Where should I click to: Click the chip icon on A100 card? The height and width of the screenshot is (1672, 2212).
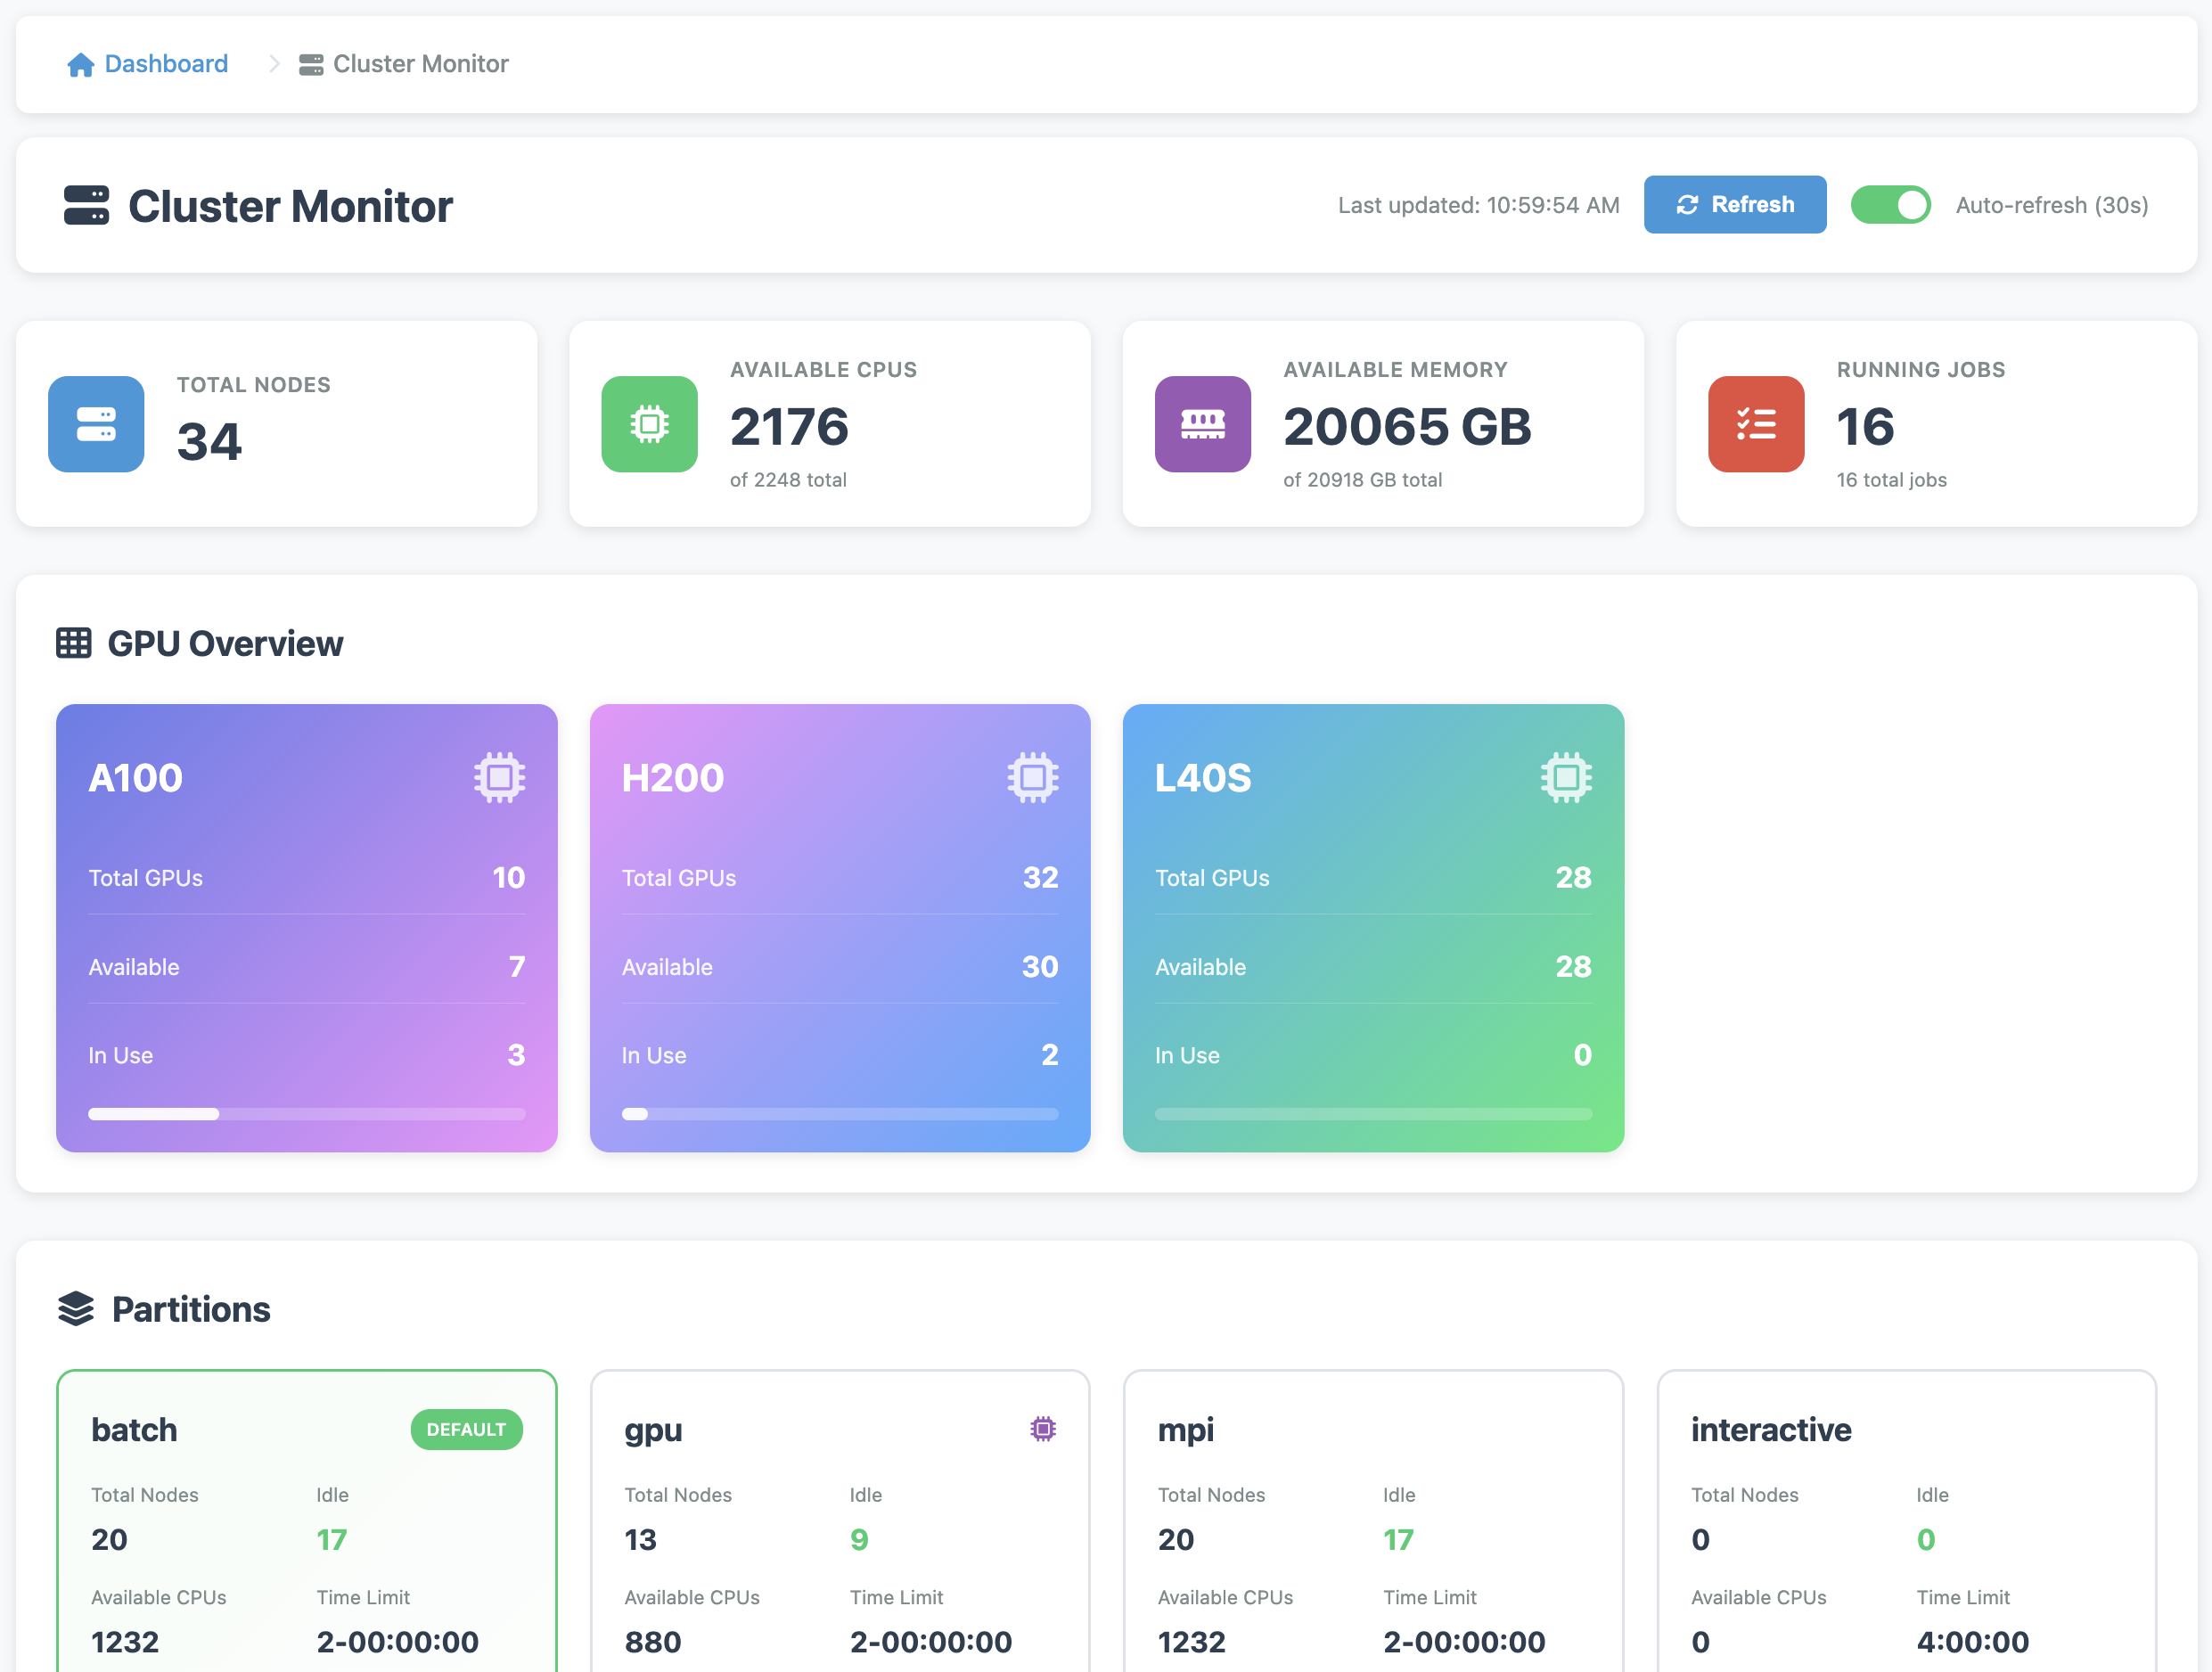pyautogui.click(x=499, y=777)
